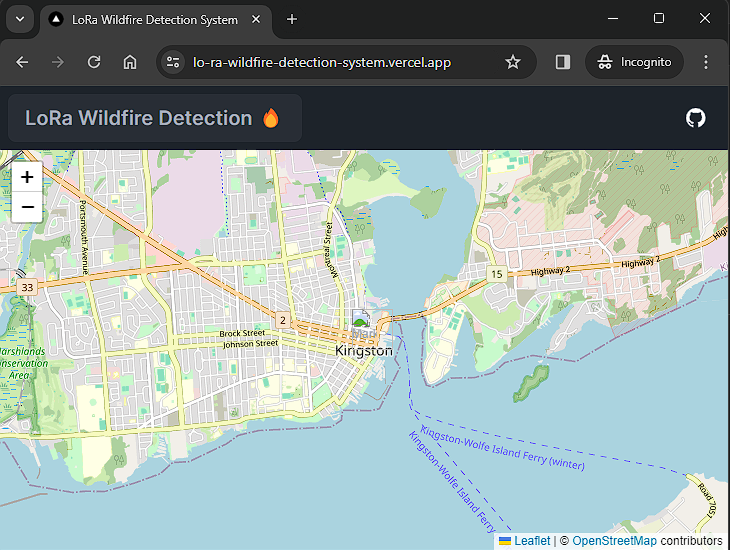The image size is (730, 550).
Task: Reload the page
Action: click(94, 62)
